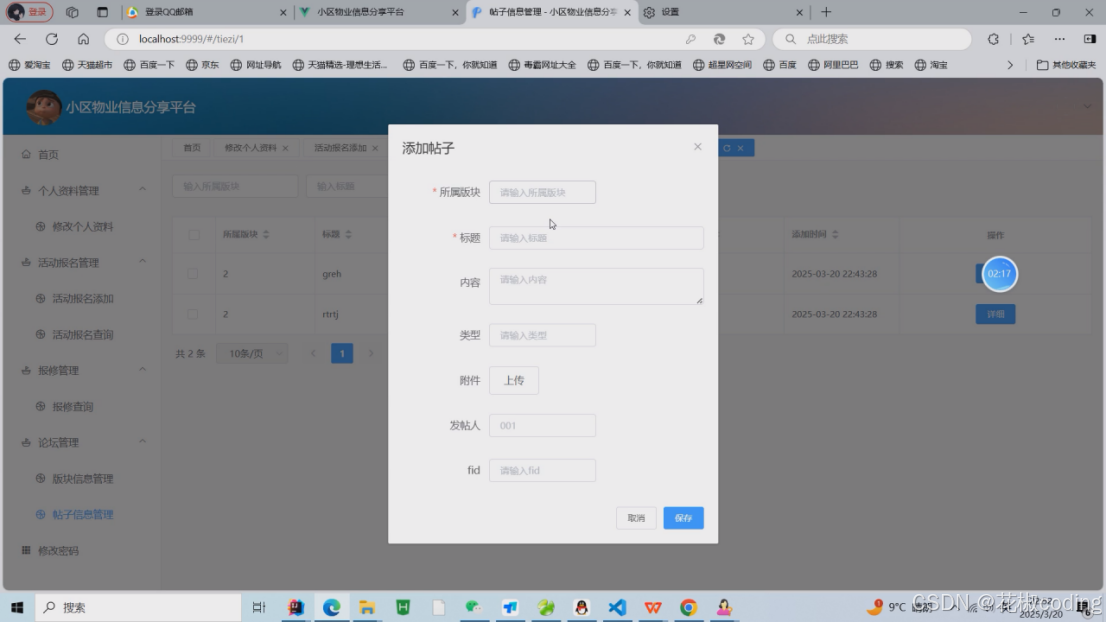1106x623 pixels.
Task: Click the 发帖人 field showing 001
Action: click(x=542, y=425)
